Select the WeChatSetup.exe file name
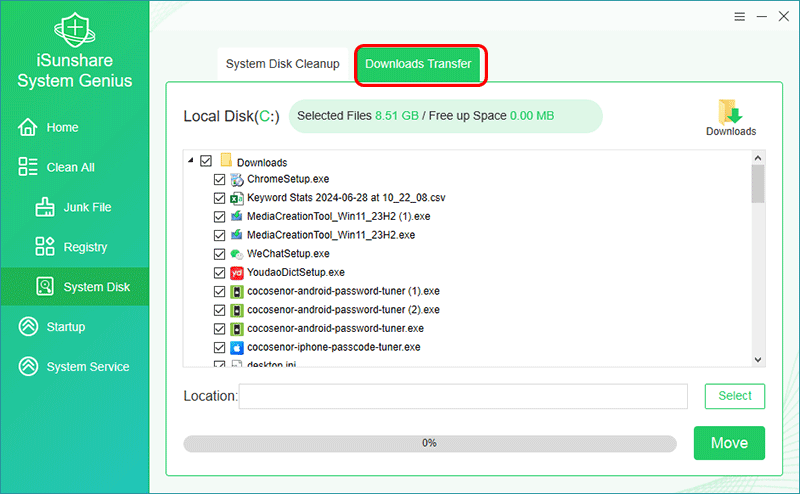 coord(288,254)
